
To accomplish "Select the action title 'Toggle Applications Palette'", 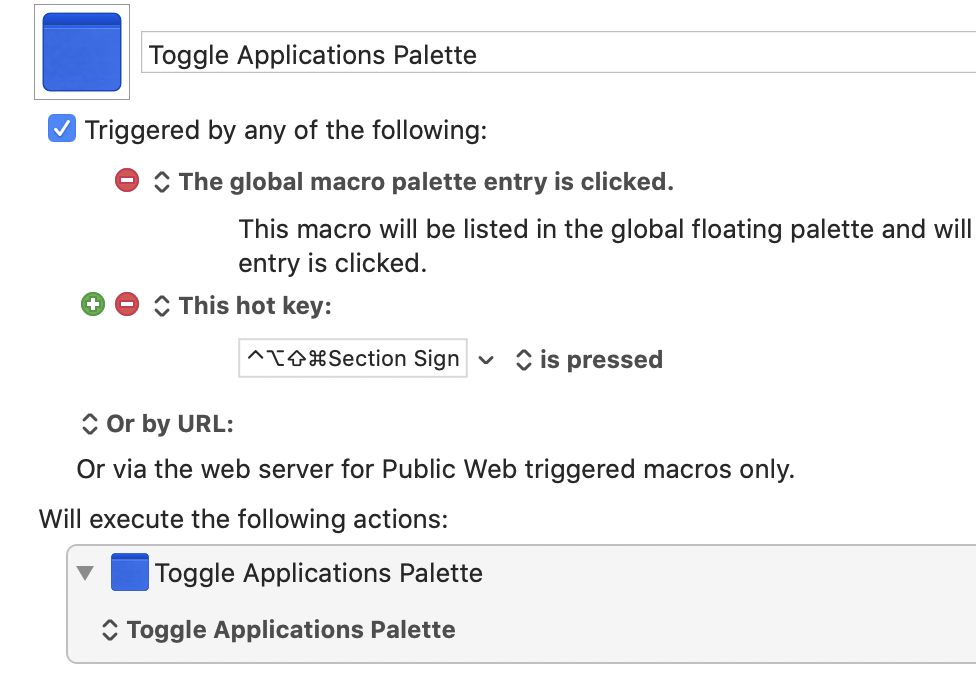I will pos(319,573).
